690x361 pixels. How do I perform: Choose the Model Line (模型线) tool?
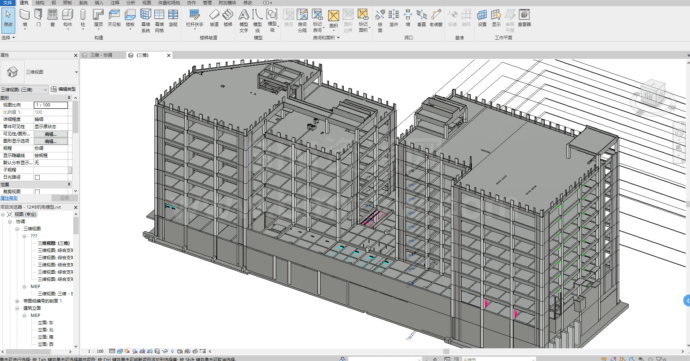[x=257, y=20]
